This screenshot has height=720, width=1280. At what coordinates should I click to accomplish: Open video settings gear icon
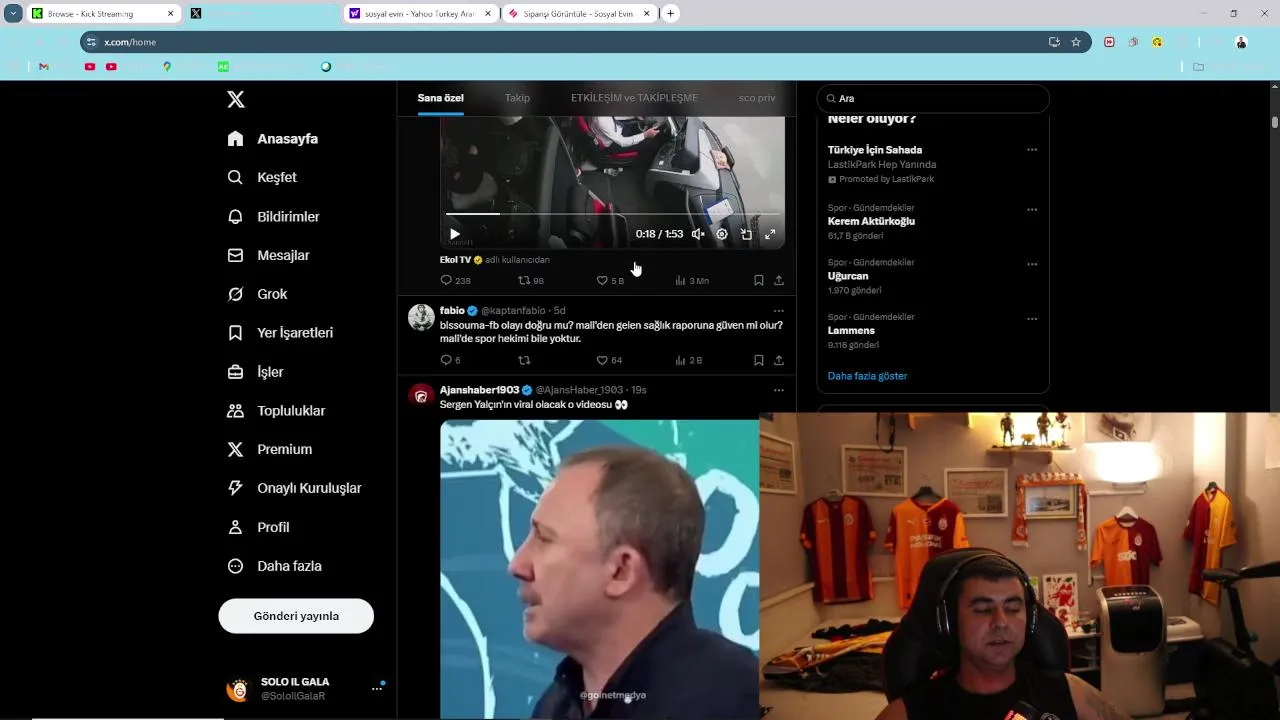click(722, 234)
